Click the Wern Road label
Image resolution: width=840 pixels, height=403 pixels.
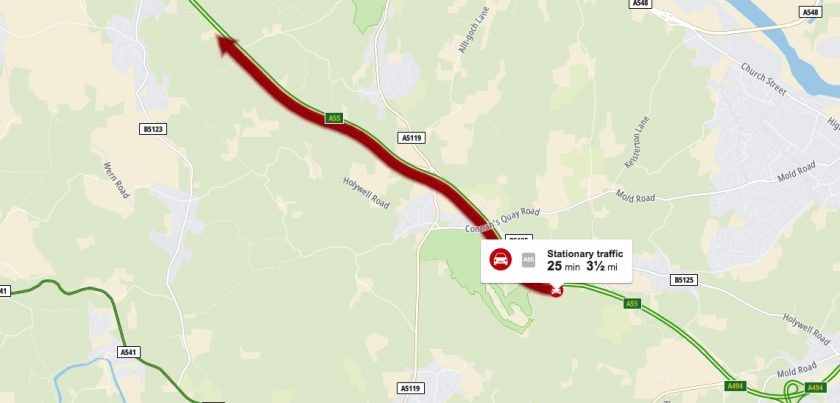pyautogui.click(x=116, y=180)
